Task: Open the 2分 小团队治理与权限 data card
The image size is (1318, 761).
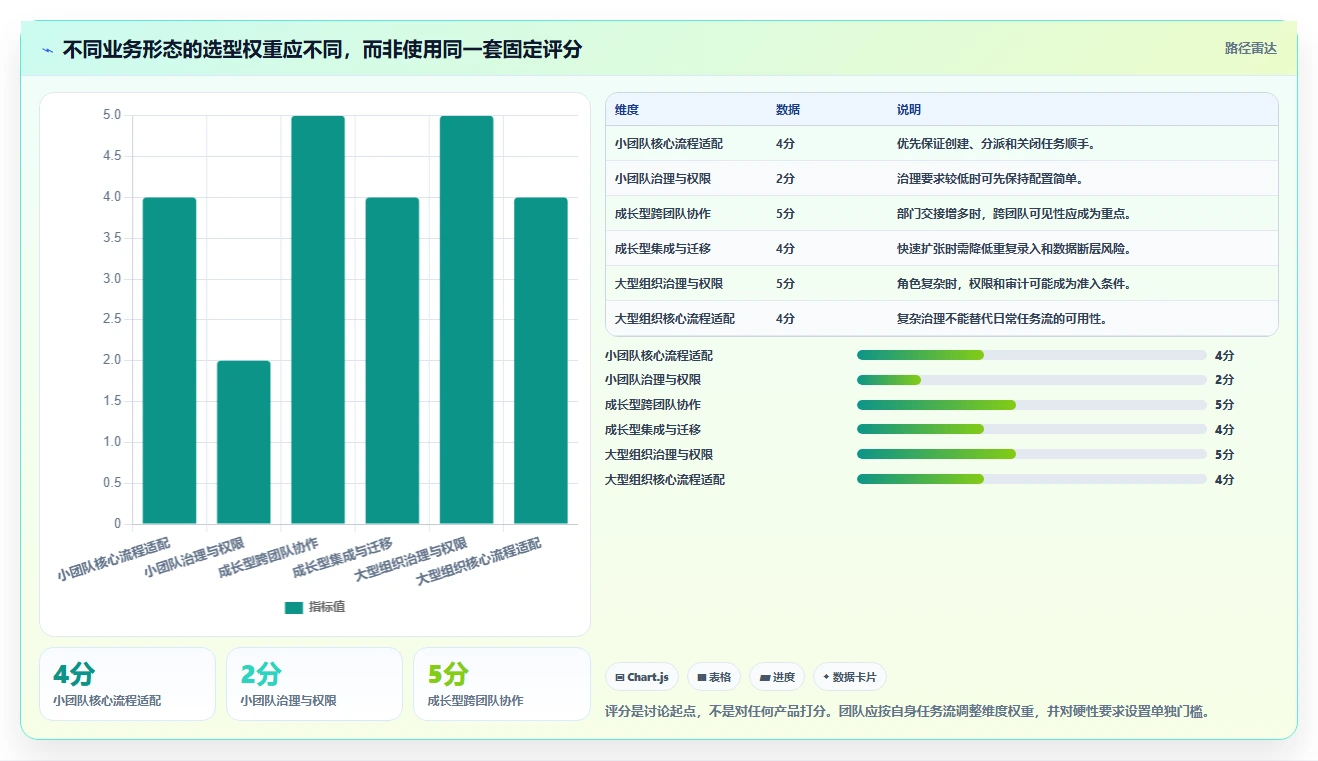Action: pos(314,684)
